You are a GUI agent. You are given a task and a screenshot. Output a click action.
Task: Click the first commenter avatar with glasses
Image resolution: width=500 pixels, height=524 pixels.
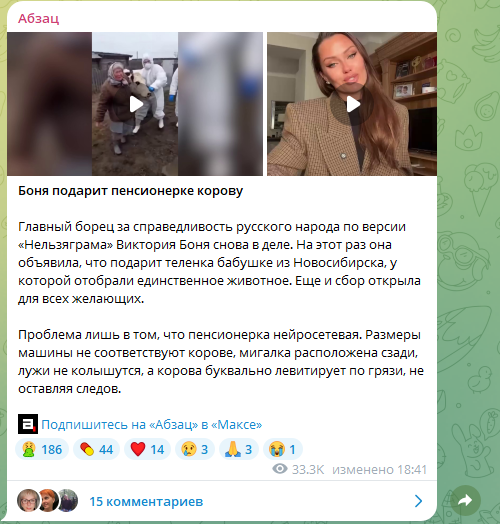tap(28, 501)
